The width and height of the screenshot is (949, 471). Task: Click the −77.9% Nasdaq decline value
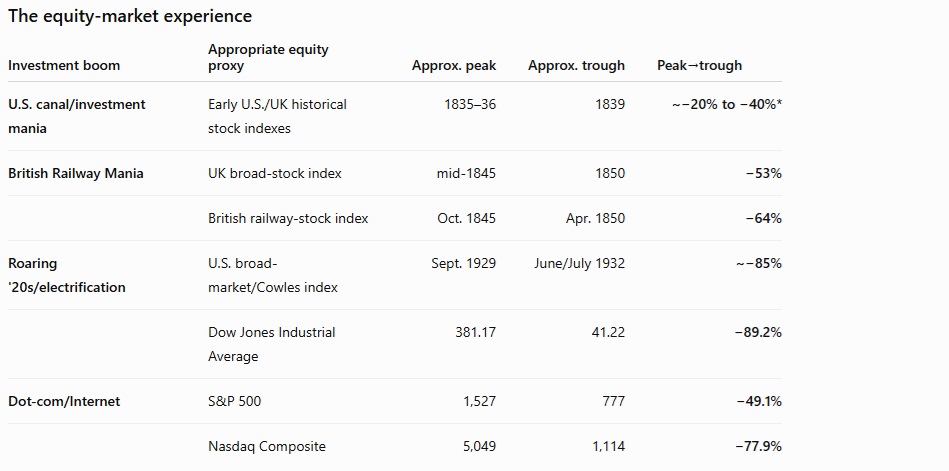(x=758, y=446)
